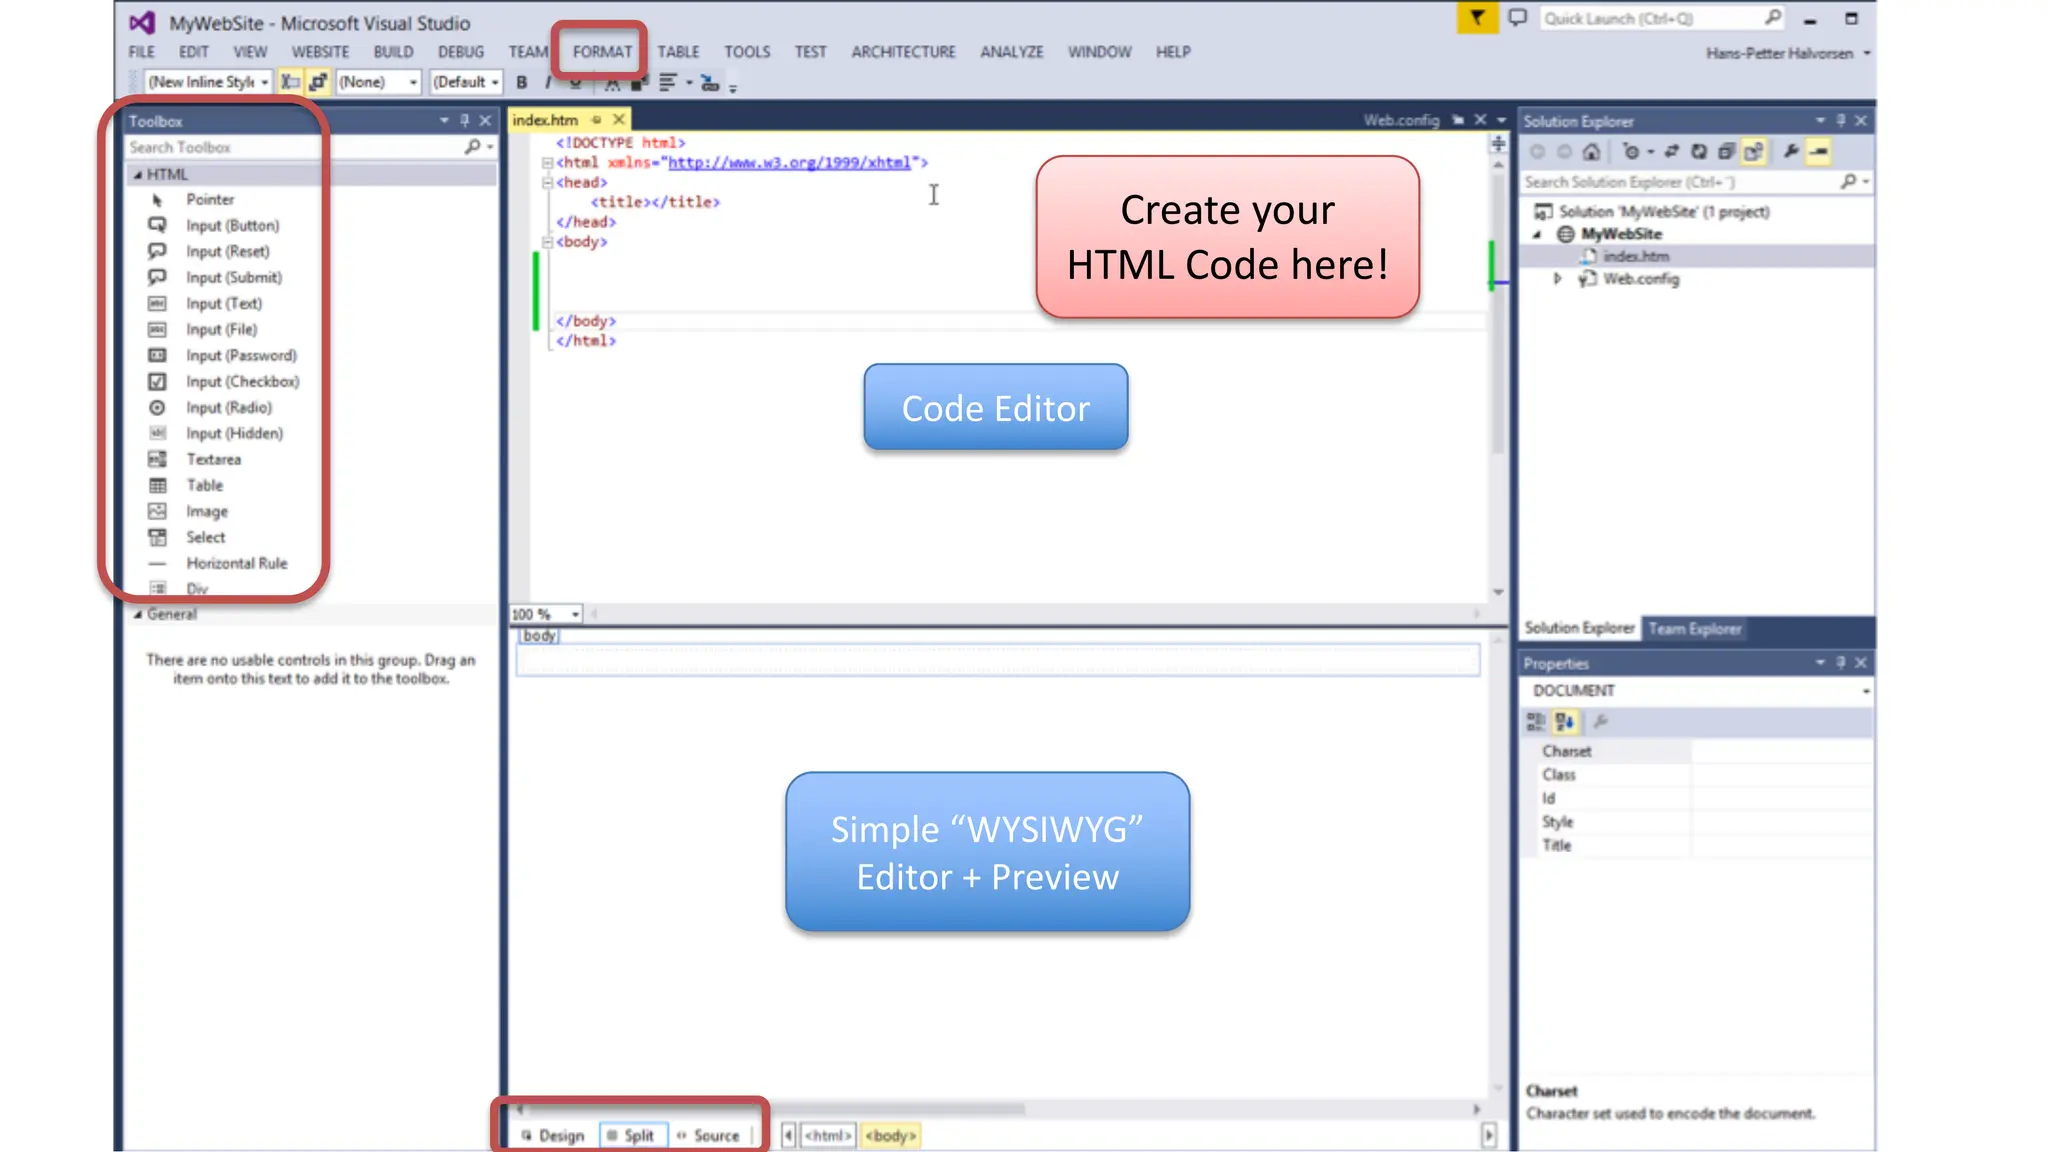The image size is (2048, 1152).
Task: Collapse the head element outlining
Action: [547, 182]
